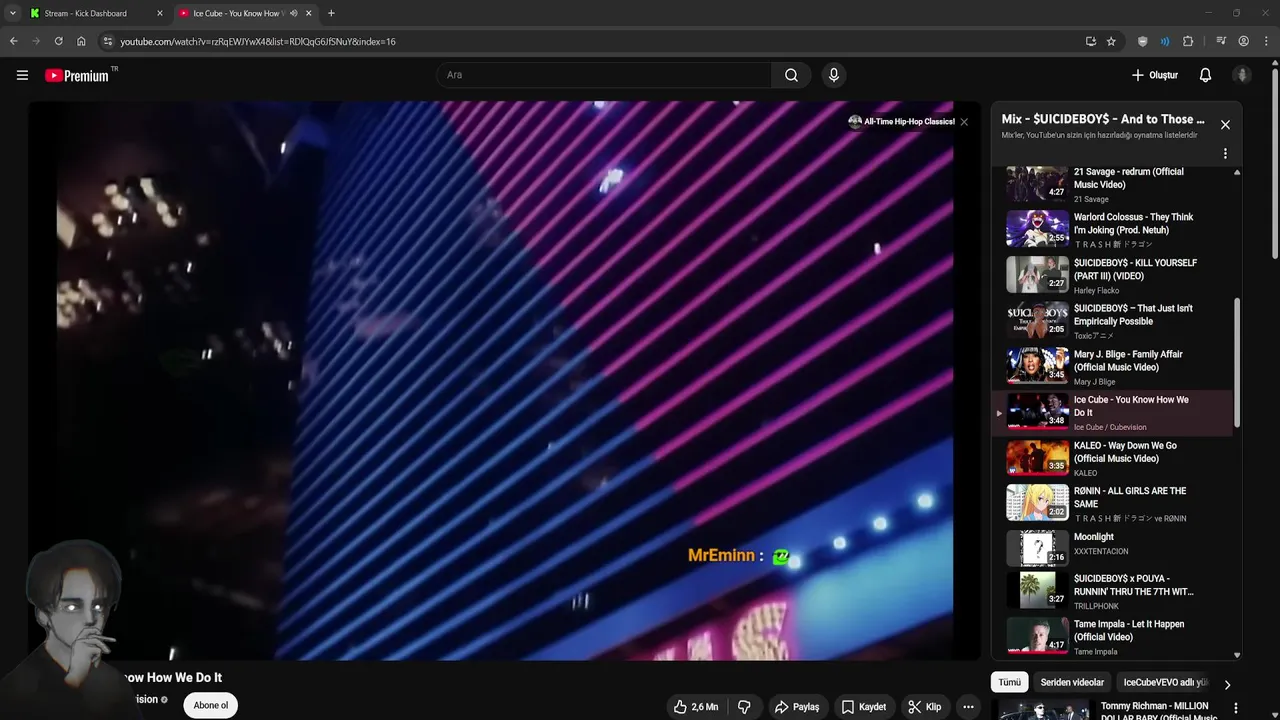Open browser home page button
Screen dimensions: 1280x720
click(81, 41)
